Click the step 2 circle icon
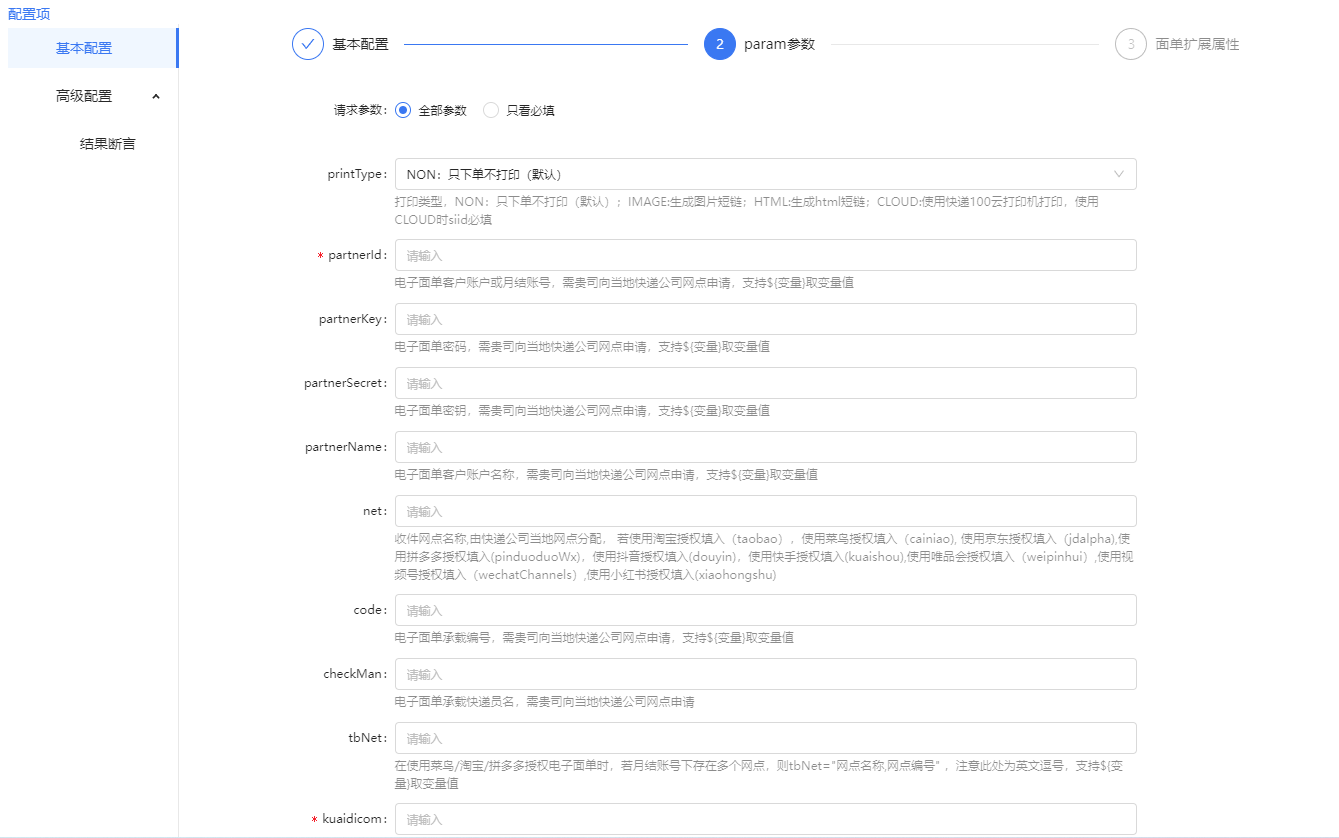1339x838 pixels. [x=720, y=44]
